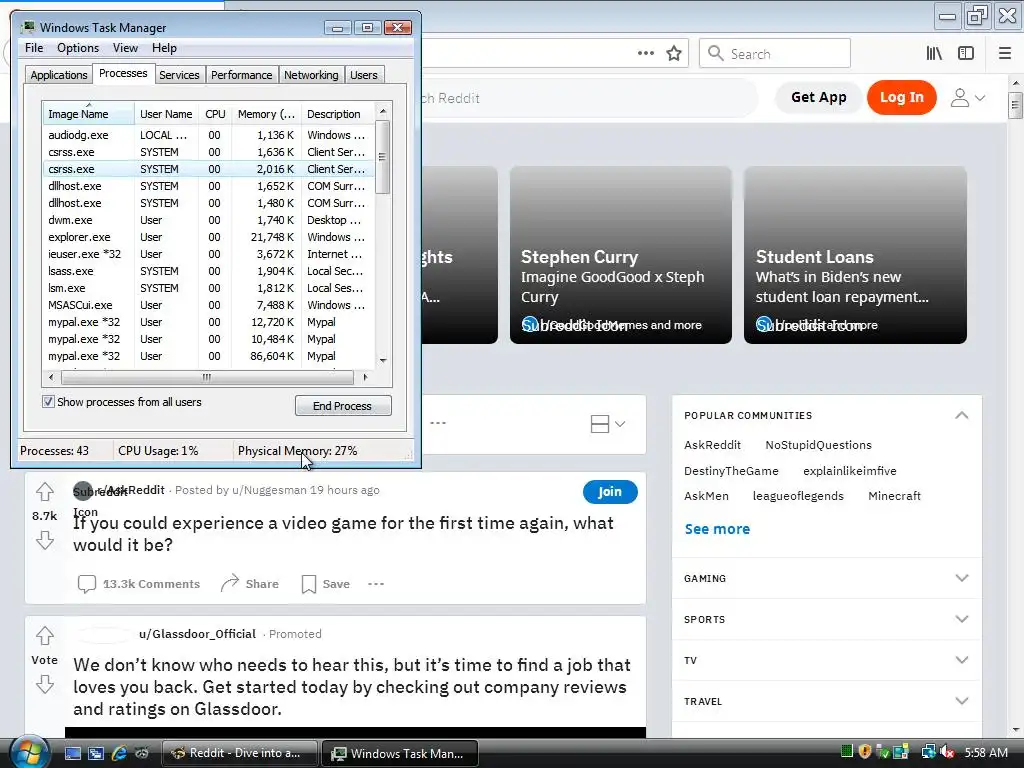Open the NoStupidQuestions community link

pyautogui.click(x=818, y=445)
